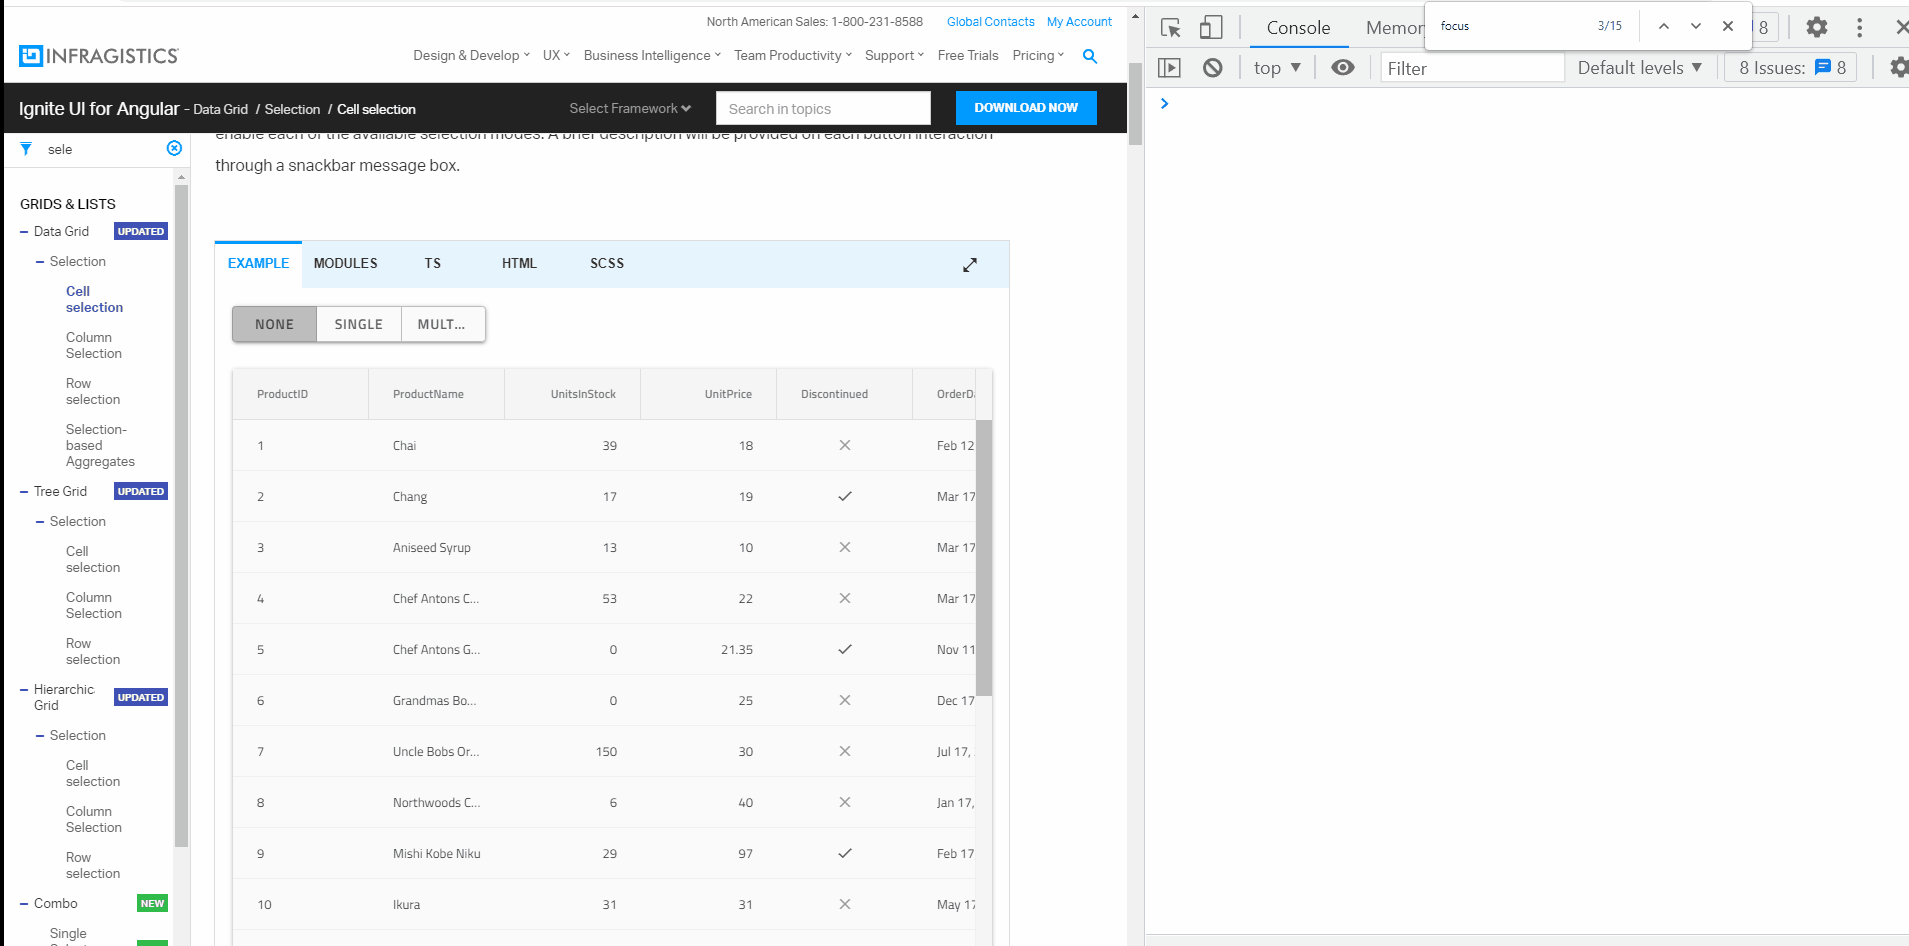Open DevTools settings gear
Viewport: 1909px width, 946px height.
[x=1817, y=27]
